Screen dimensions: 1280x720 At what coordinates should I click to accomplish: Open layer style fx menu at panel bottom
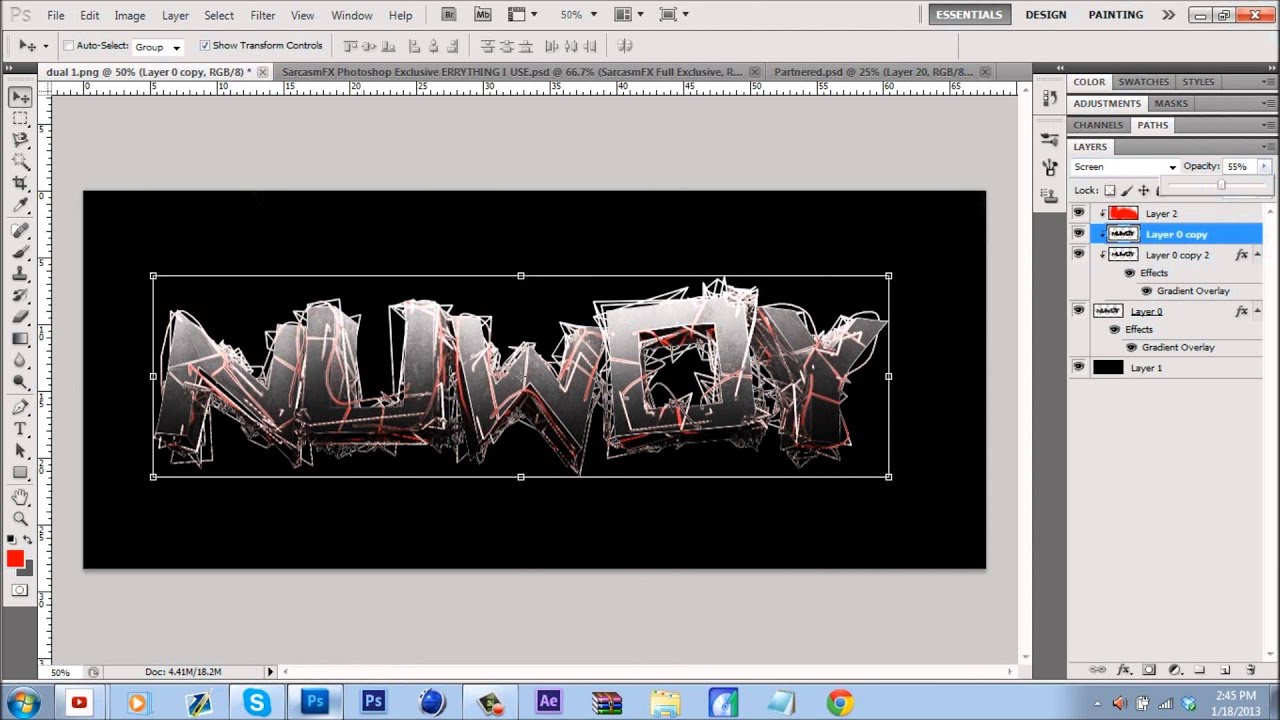coord(1123,670)
